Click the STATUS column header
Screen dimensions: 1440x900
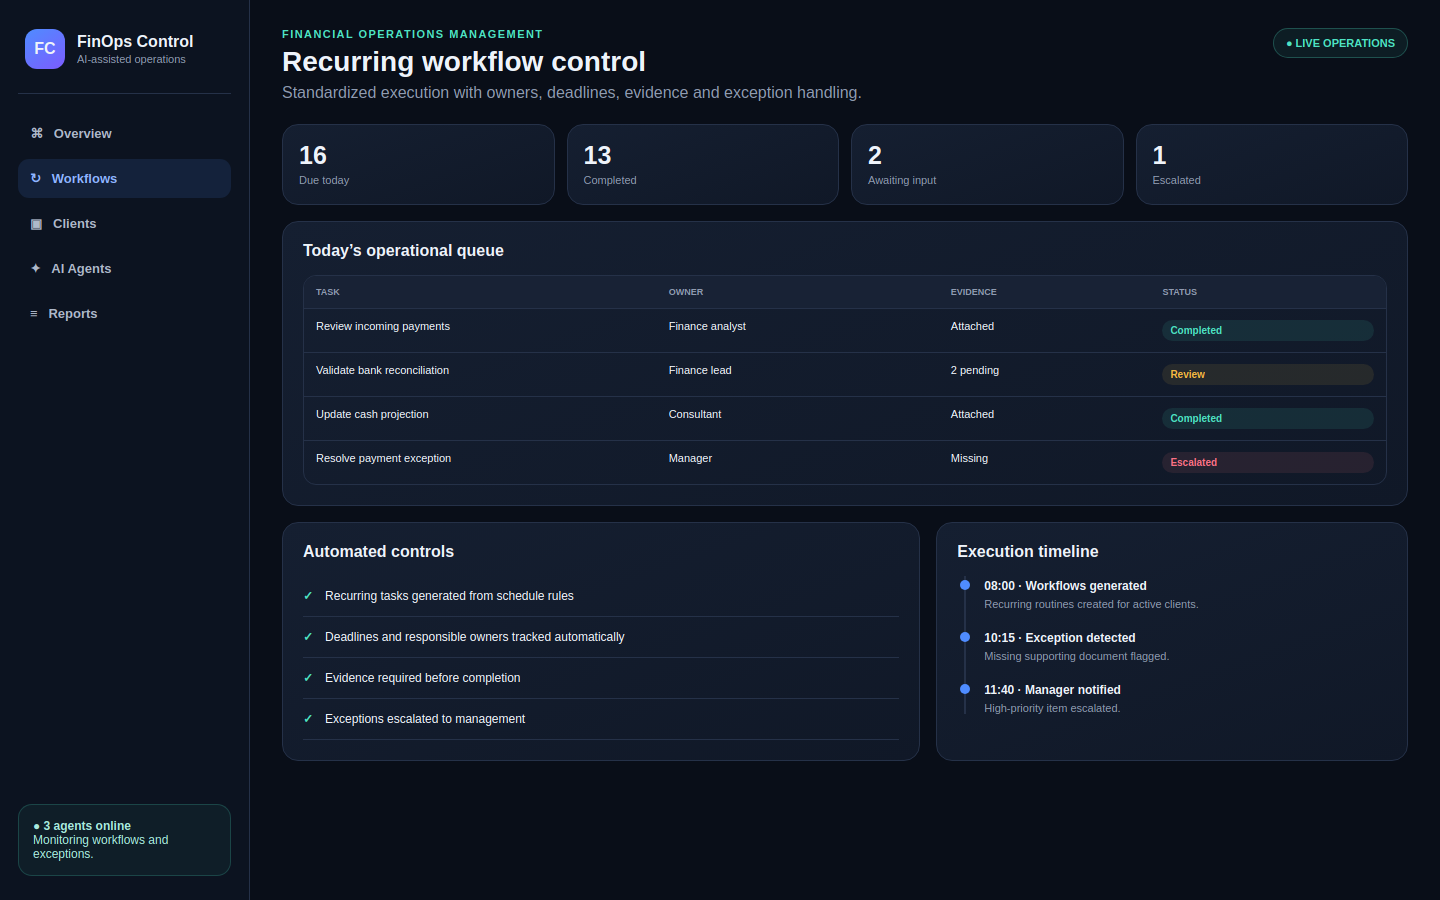pyautogui.click(x=1179, y=292)
